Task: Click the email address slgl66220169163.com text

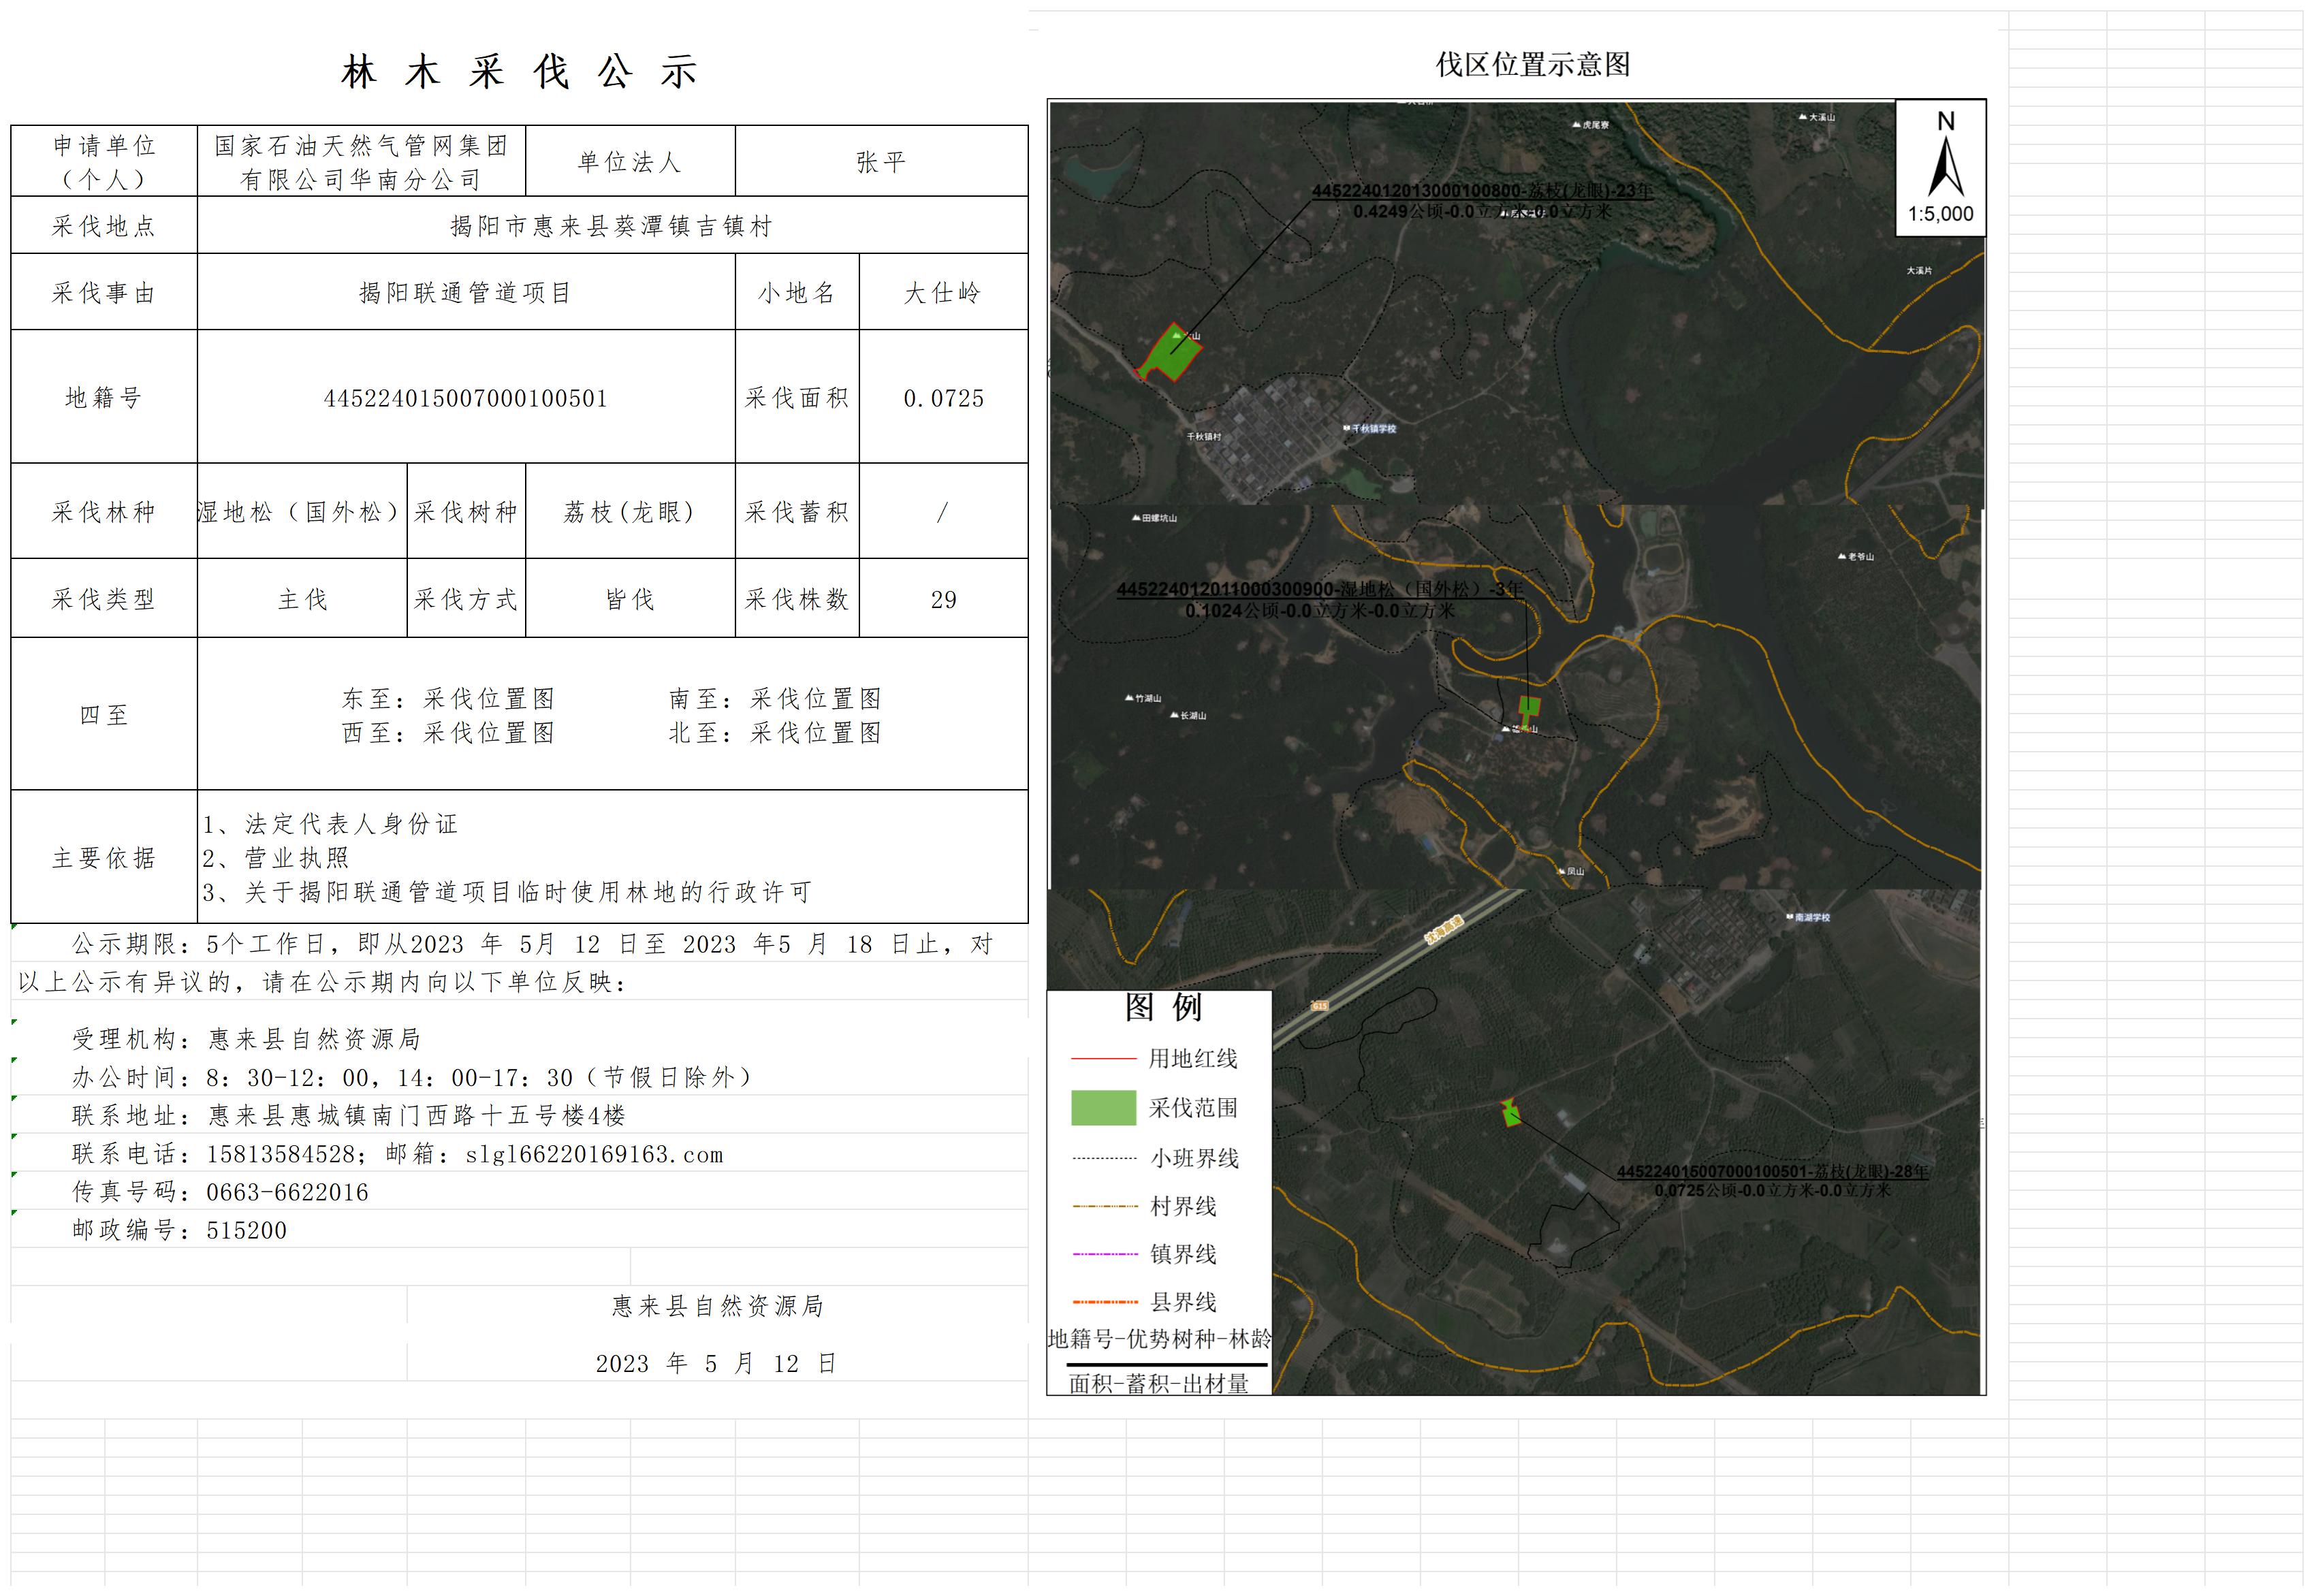Action: coord(594,1155)
